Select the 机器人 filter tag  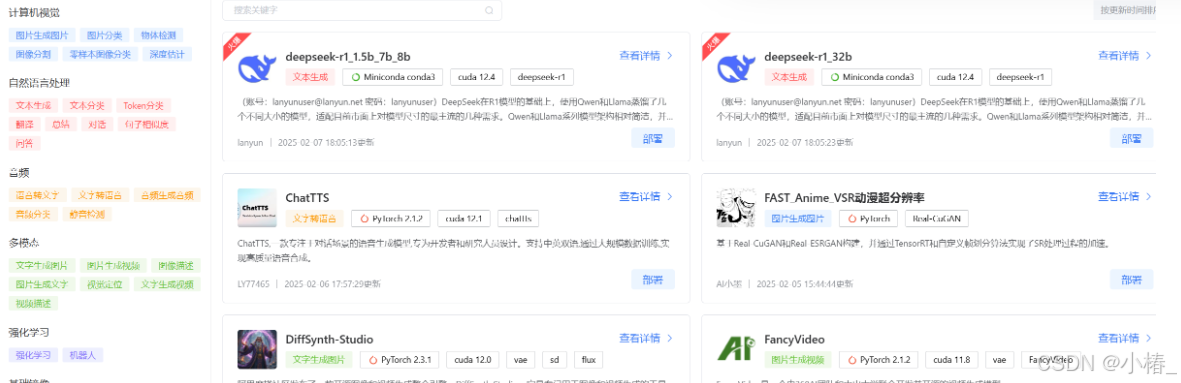(82, 355)
